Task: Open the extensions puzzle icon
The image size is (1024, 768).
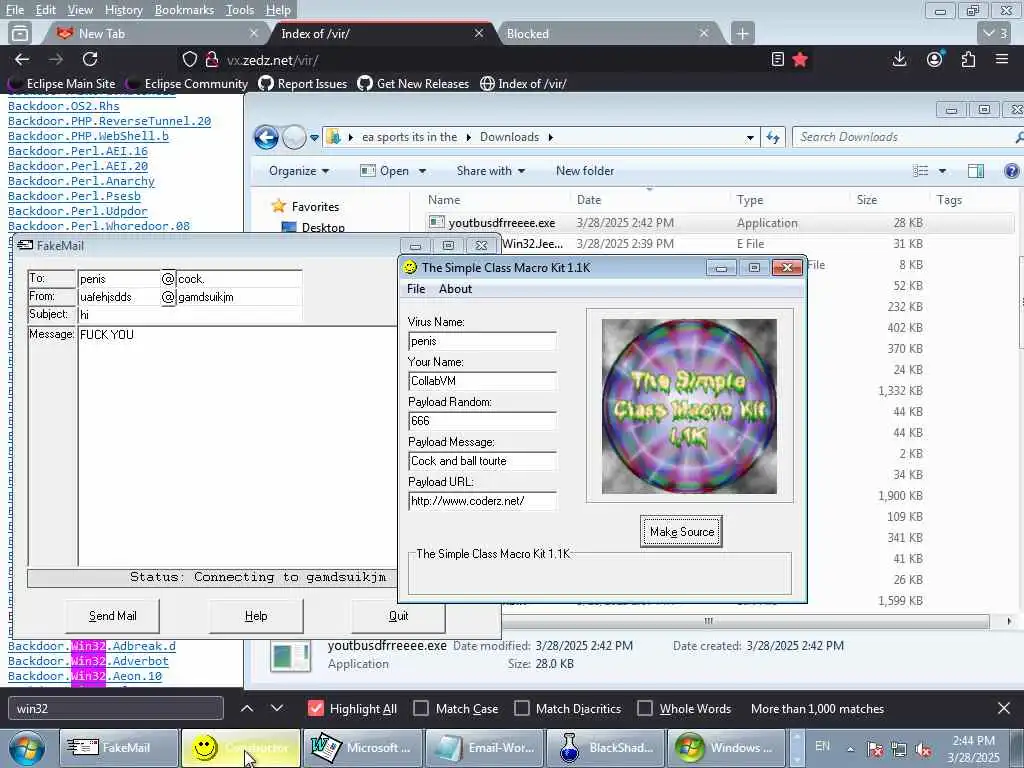Action: click(x=968, y=59)
